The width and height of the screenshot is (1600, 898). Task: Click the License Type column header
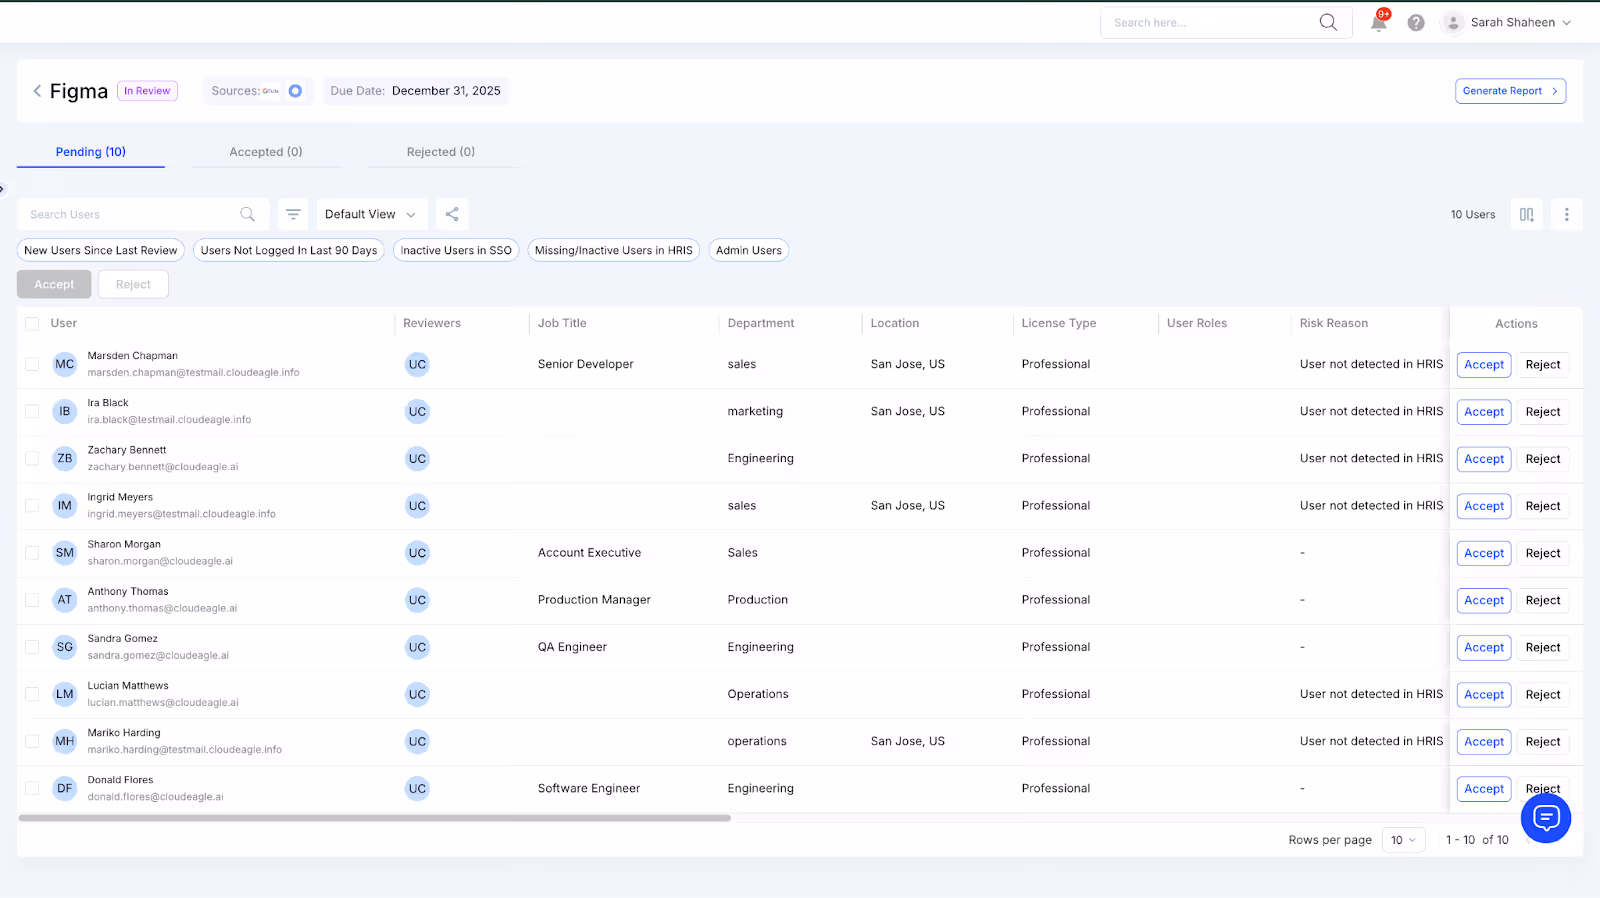click(1059, 323)
